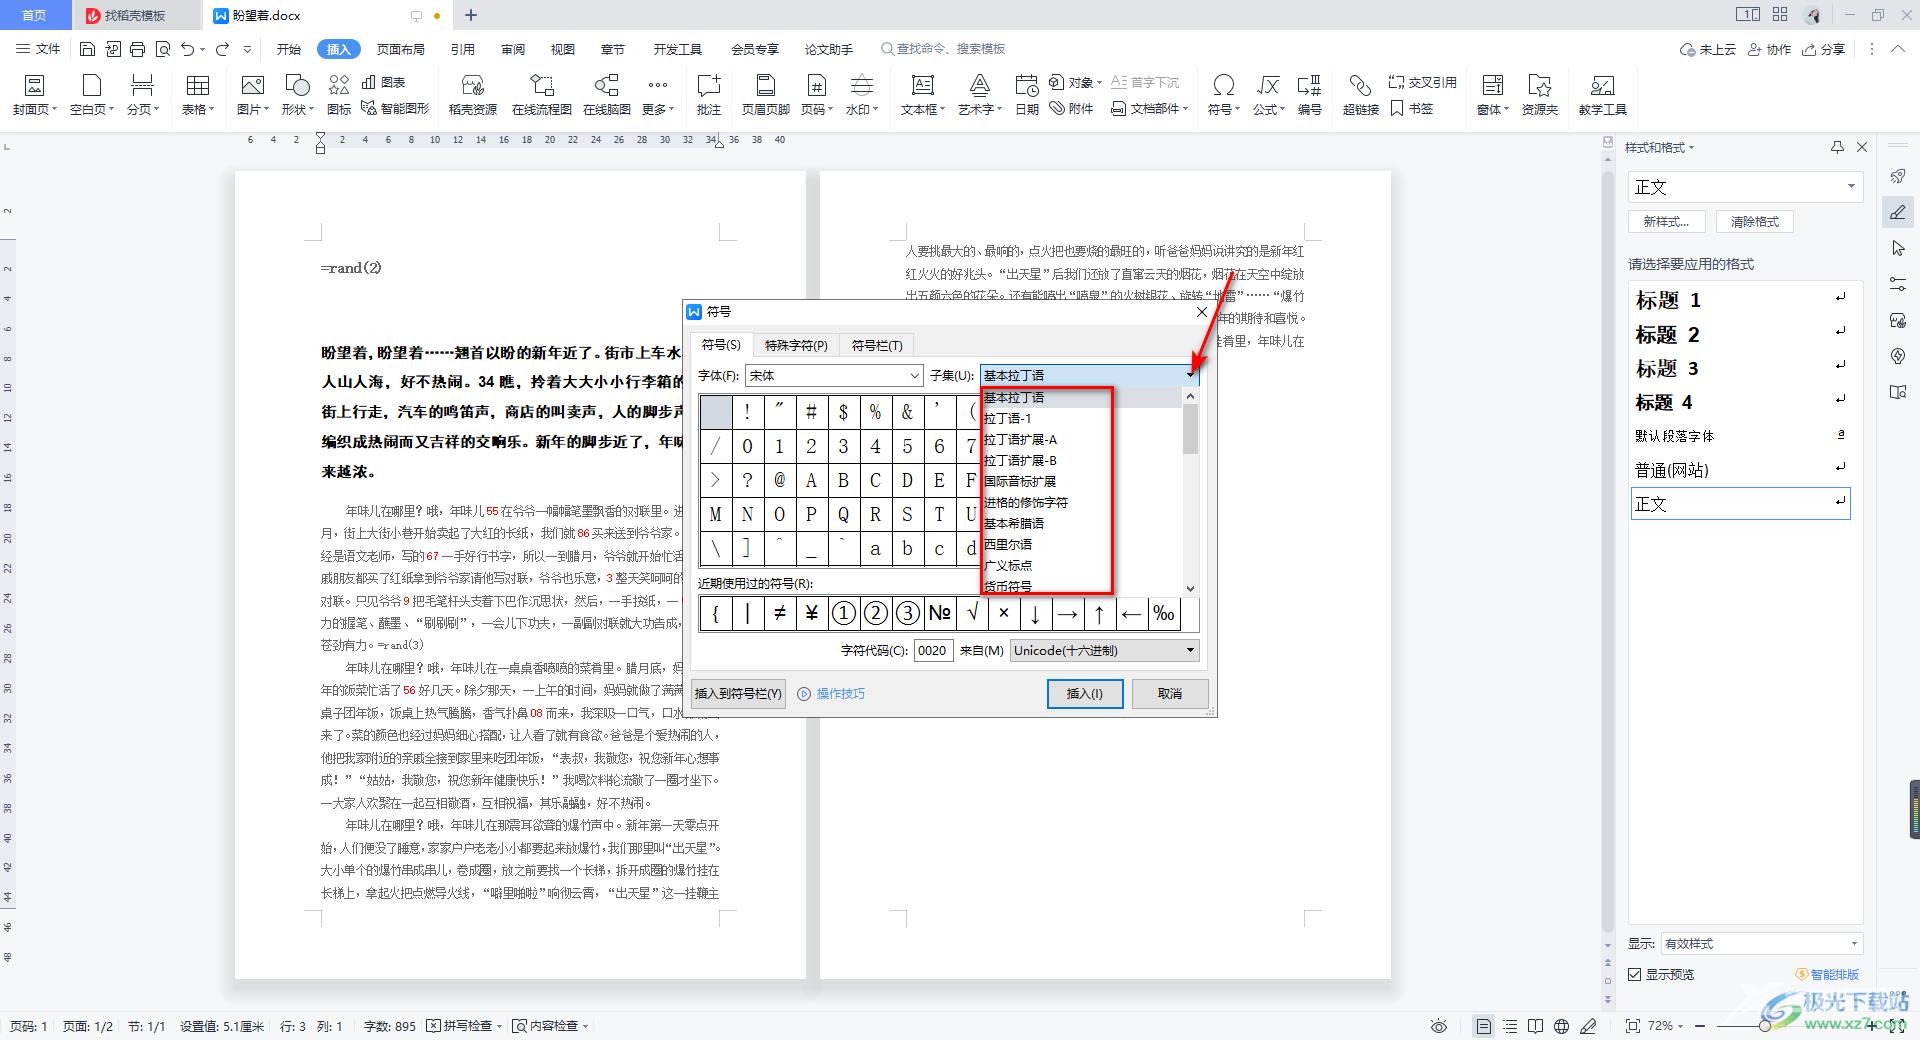Click the 查找命令、搜索模板 search box
The width and height of the screenshot is (1920, 1040).
point(943,49)
